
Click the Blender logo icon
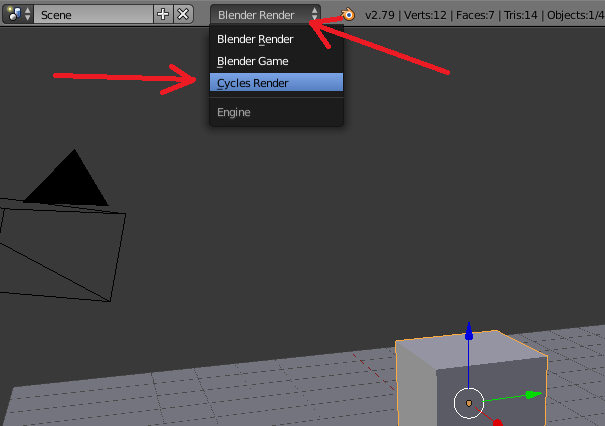coord(348,15)
